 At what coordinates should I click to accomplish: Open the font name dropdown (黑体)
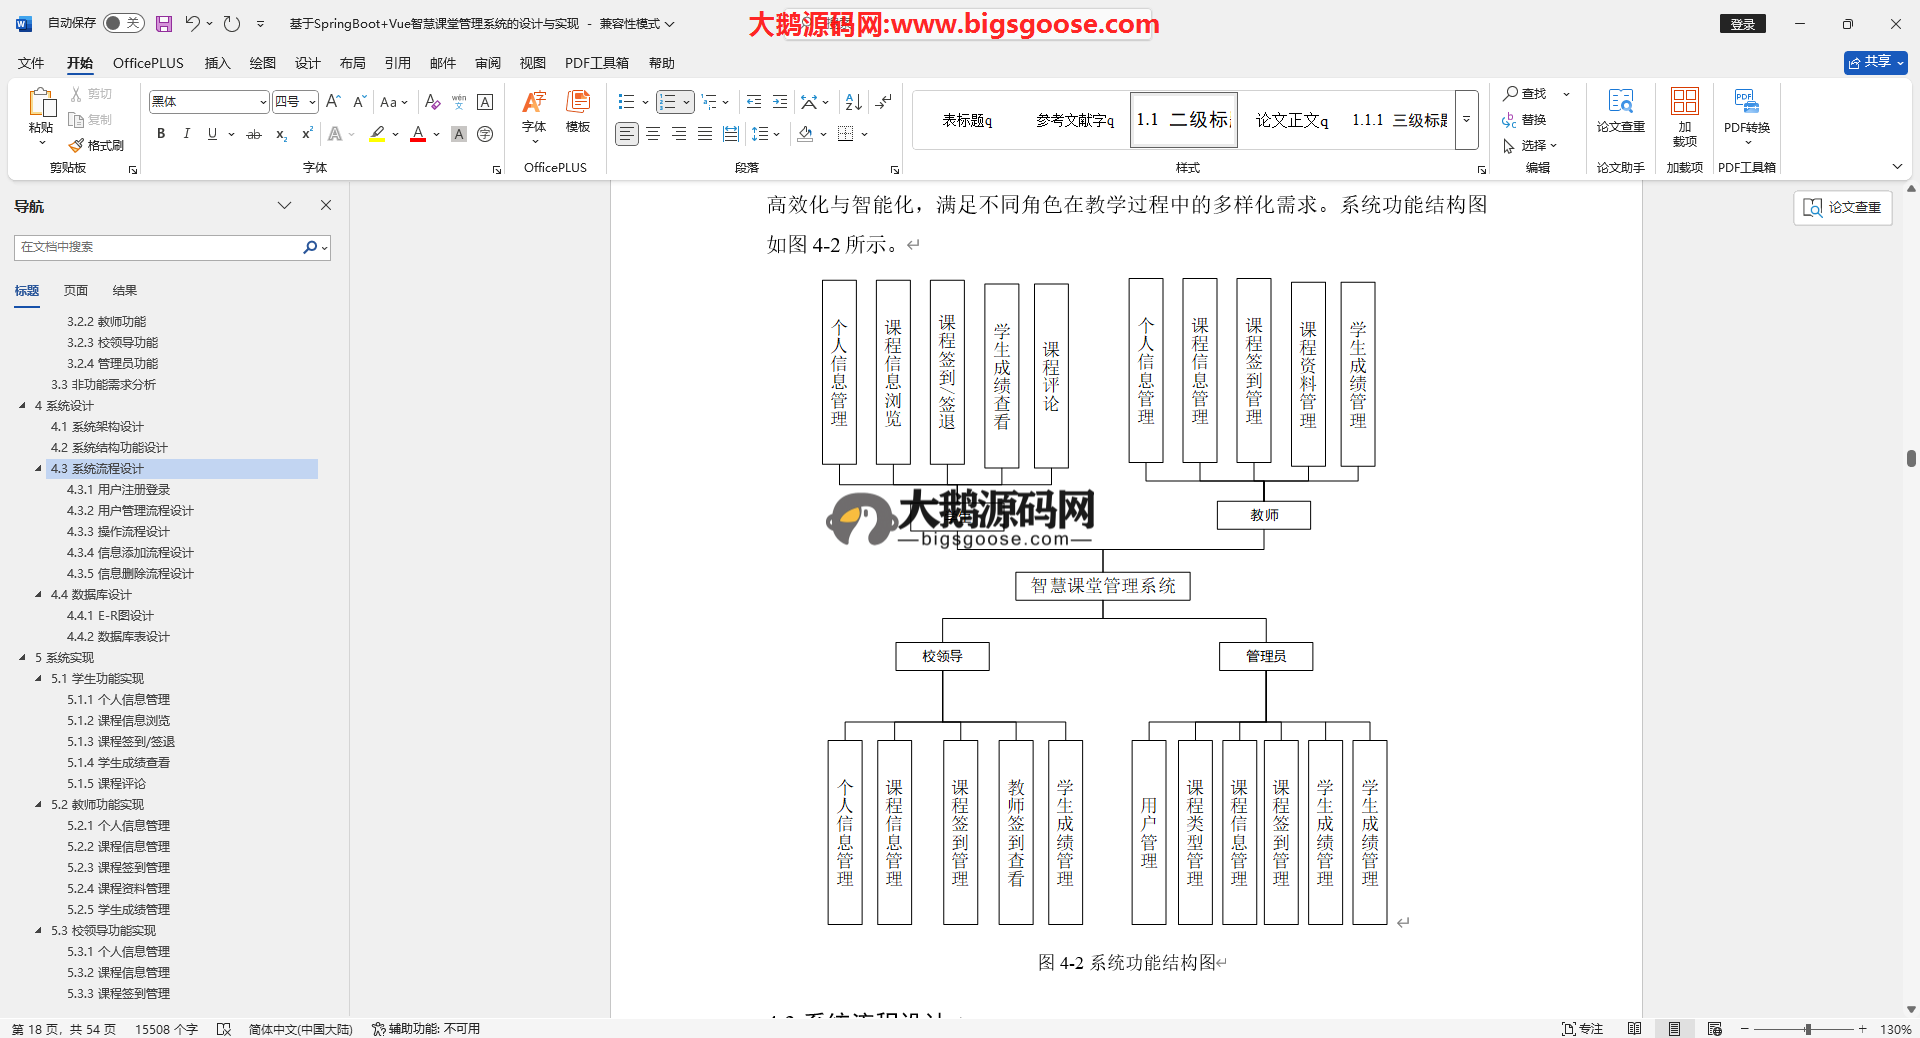(263, 102)
